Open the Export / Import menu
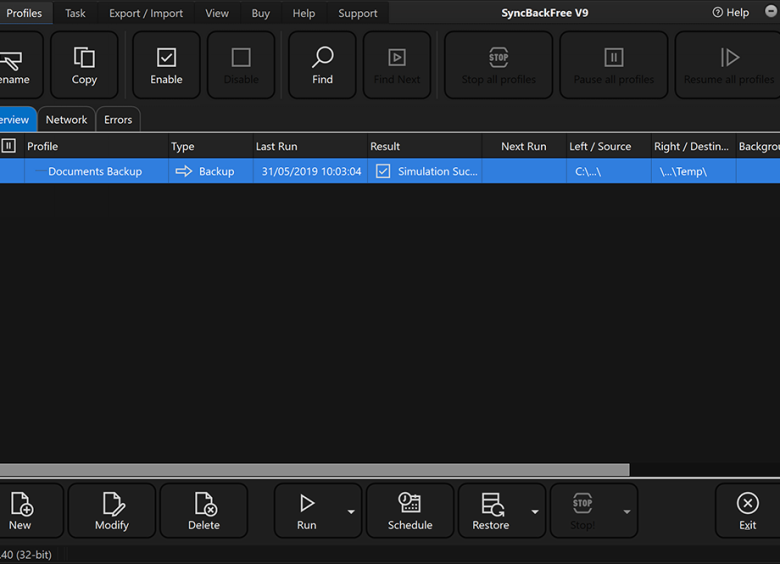Viewport: 780px width, 564px height. [x=146, y=13]
